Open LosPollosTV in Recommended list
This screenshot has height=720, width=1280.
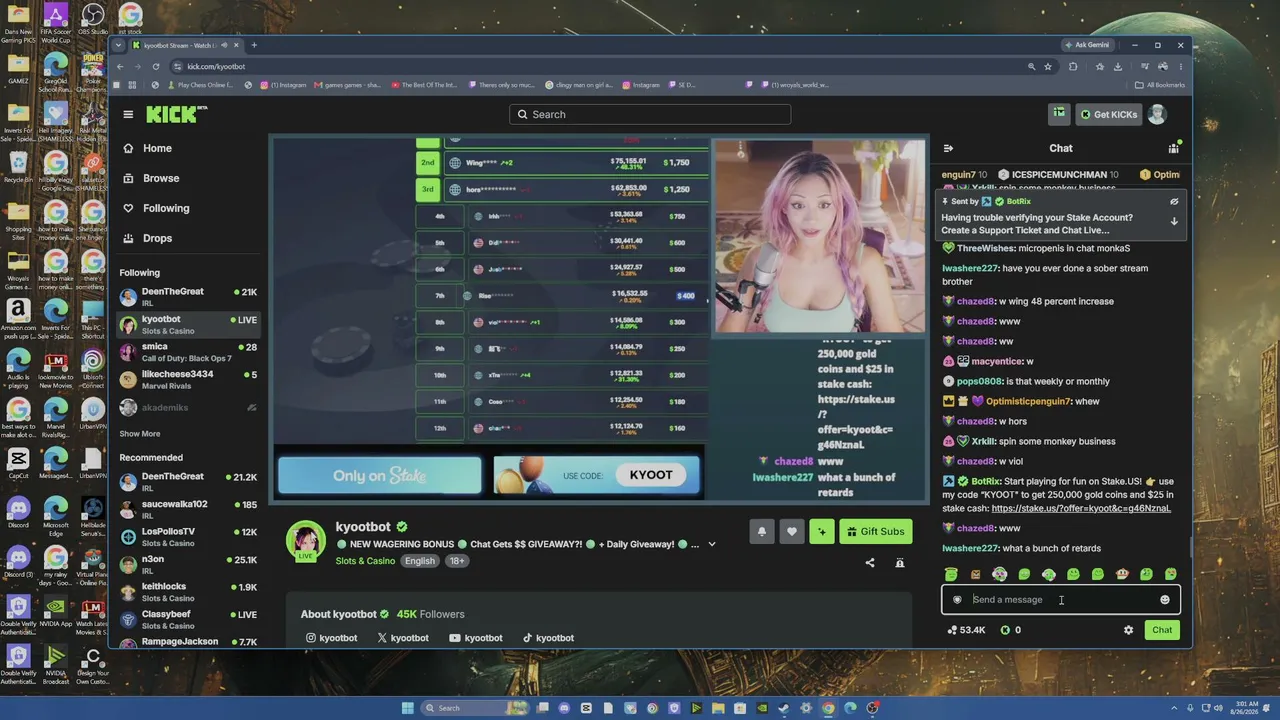(188, 537)
